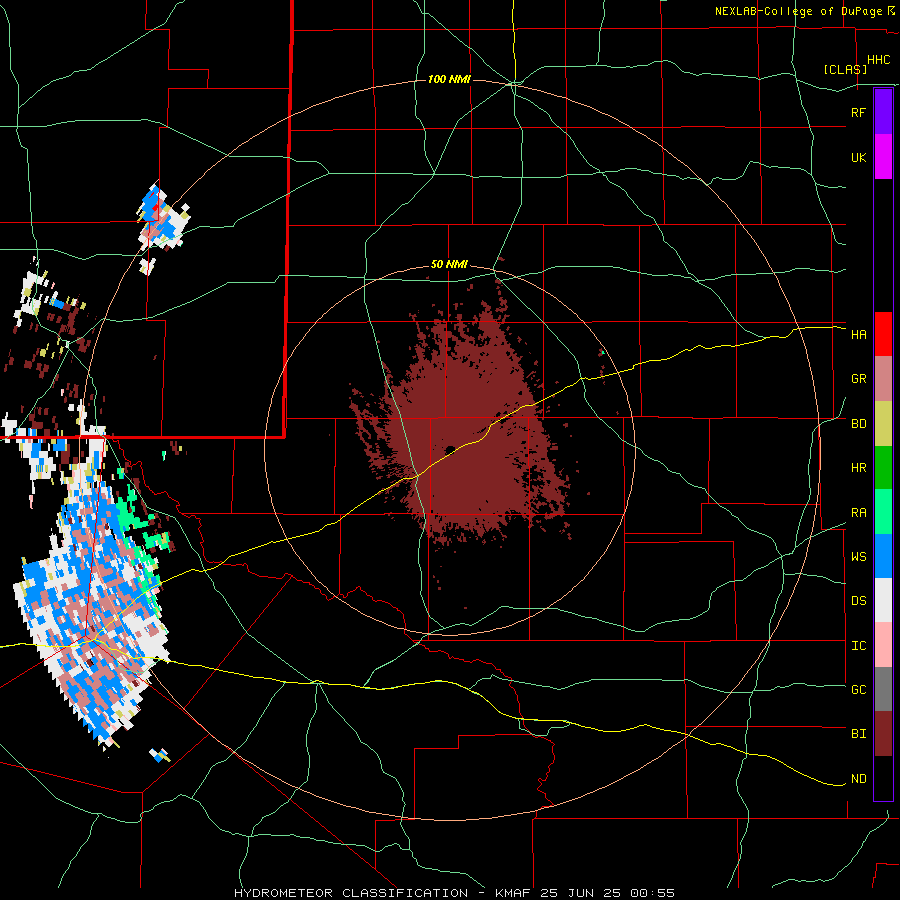Select the BI brown legend swatch
The image size is (900, 900).
coord(883,734)
